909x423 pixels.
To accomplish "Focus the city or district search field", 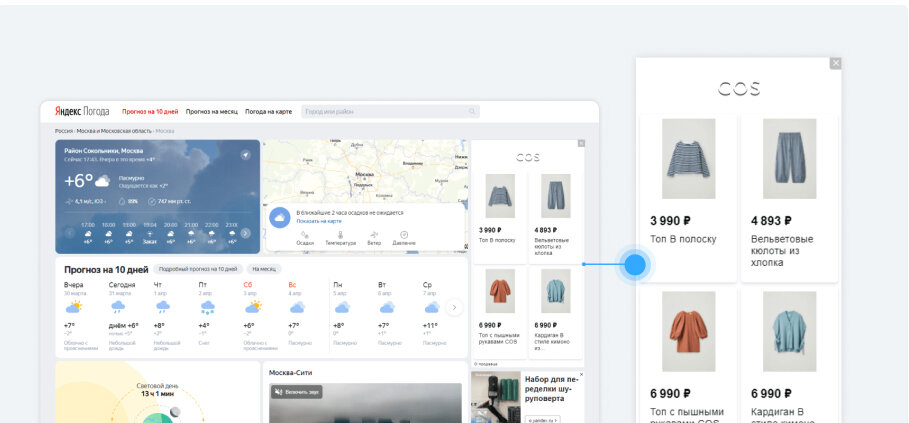I will click(x=390, y=111).
